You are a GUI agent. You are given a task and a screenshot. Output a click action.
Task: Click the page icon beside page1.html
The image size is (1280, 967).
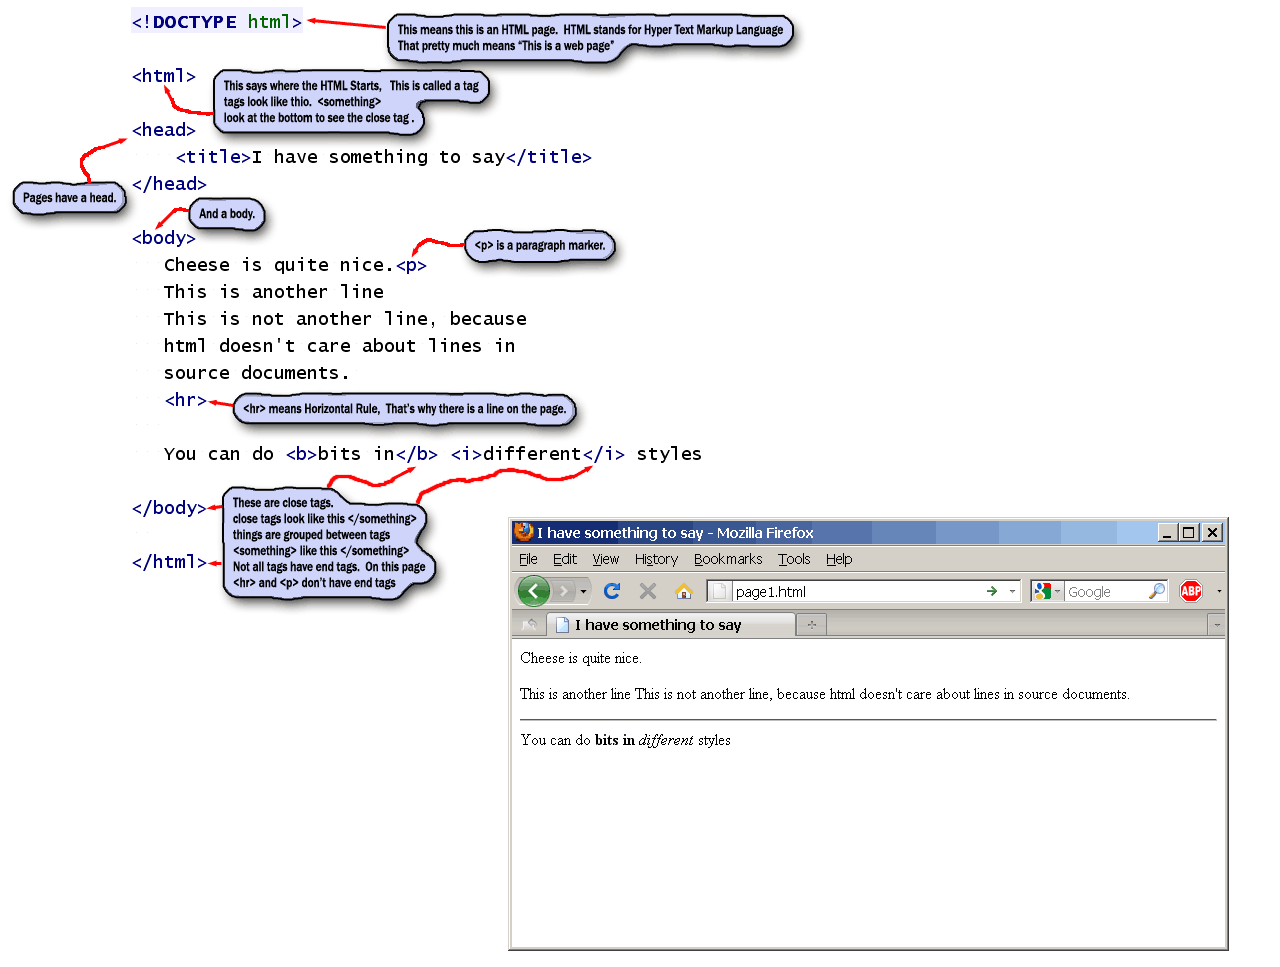point(719,591)
